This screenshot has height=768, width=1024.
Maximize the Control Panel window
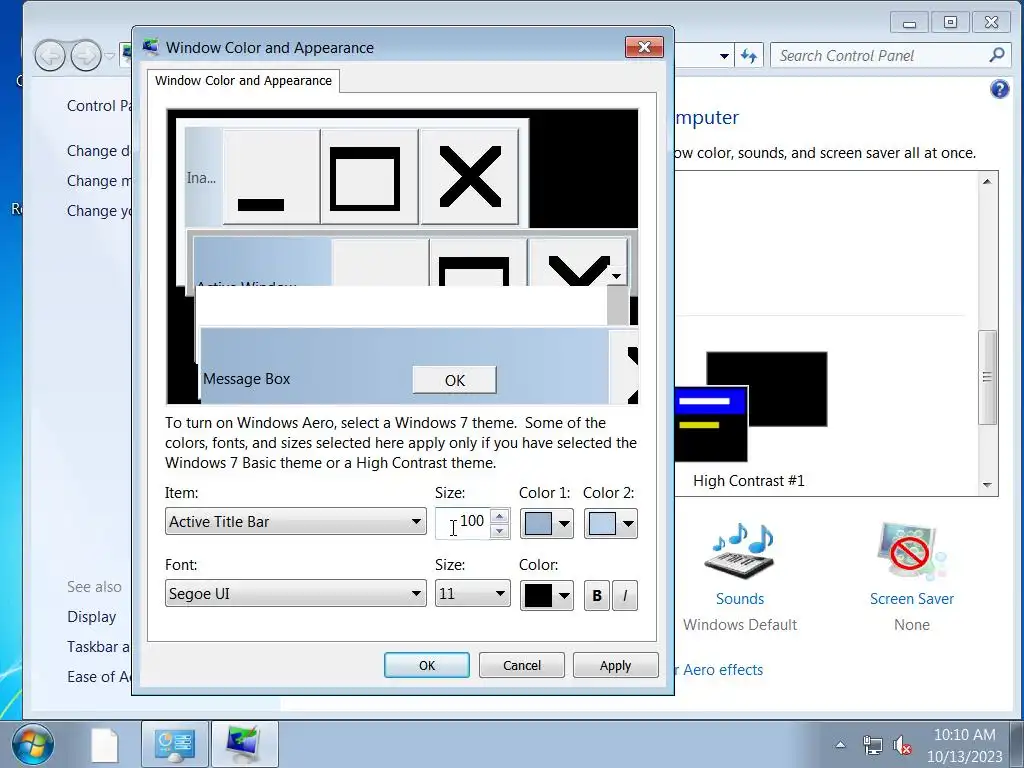950,22
